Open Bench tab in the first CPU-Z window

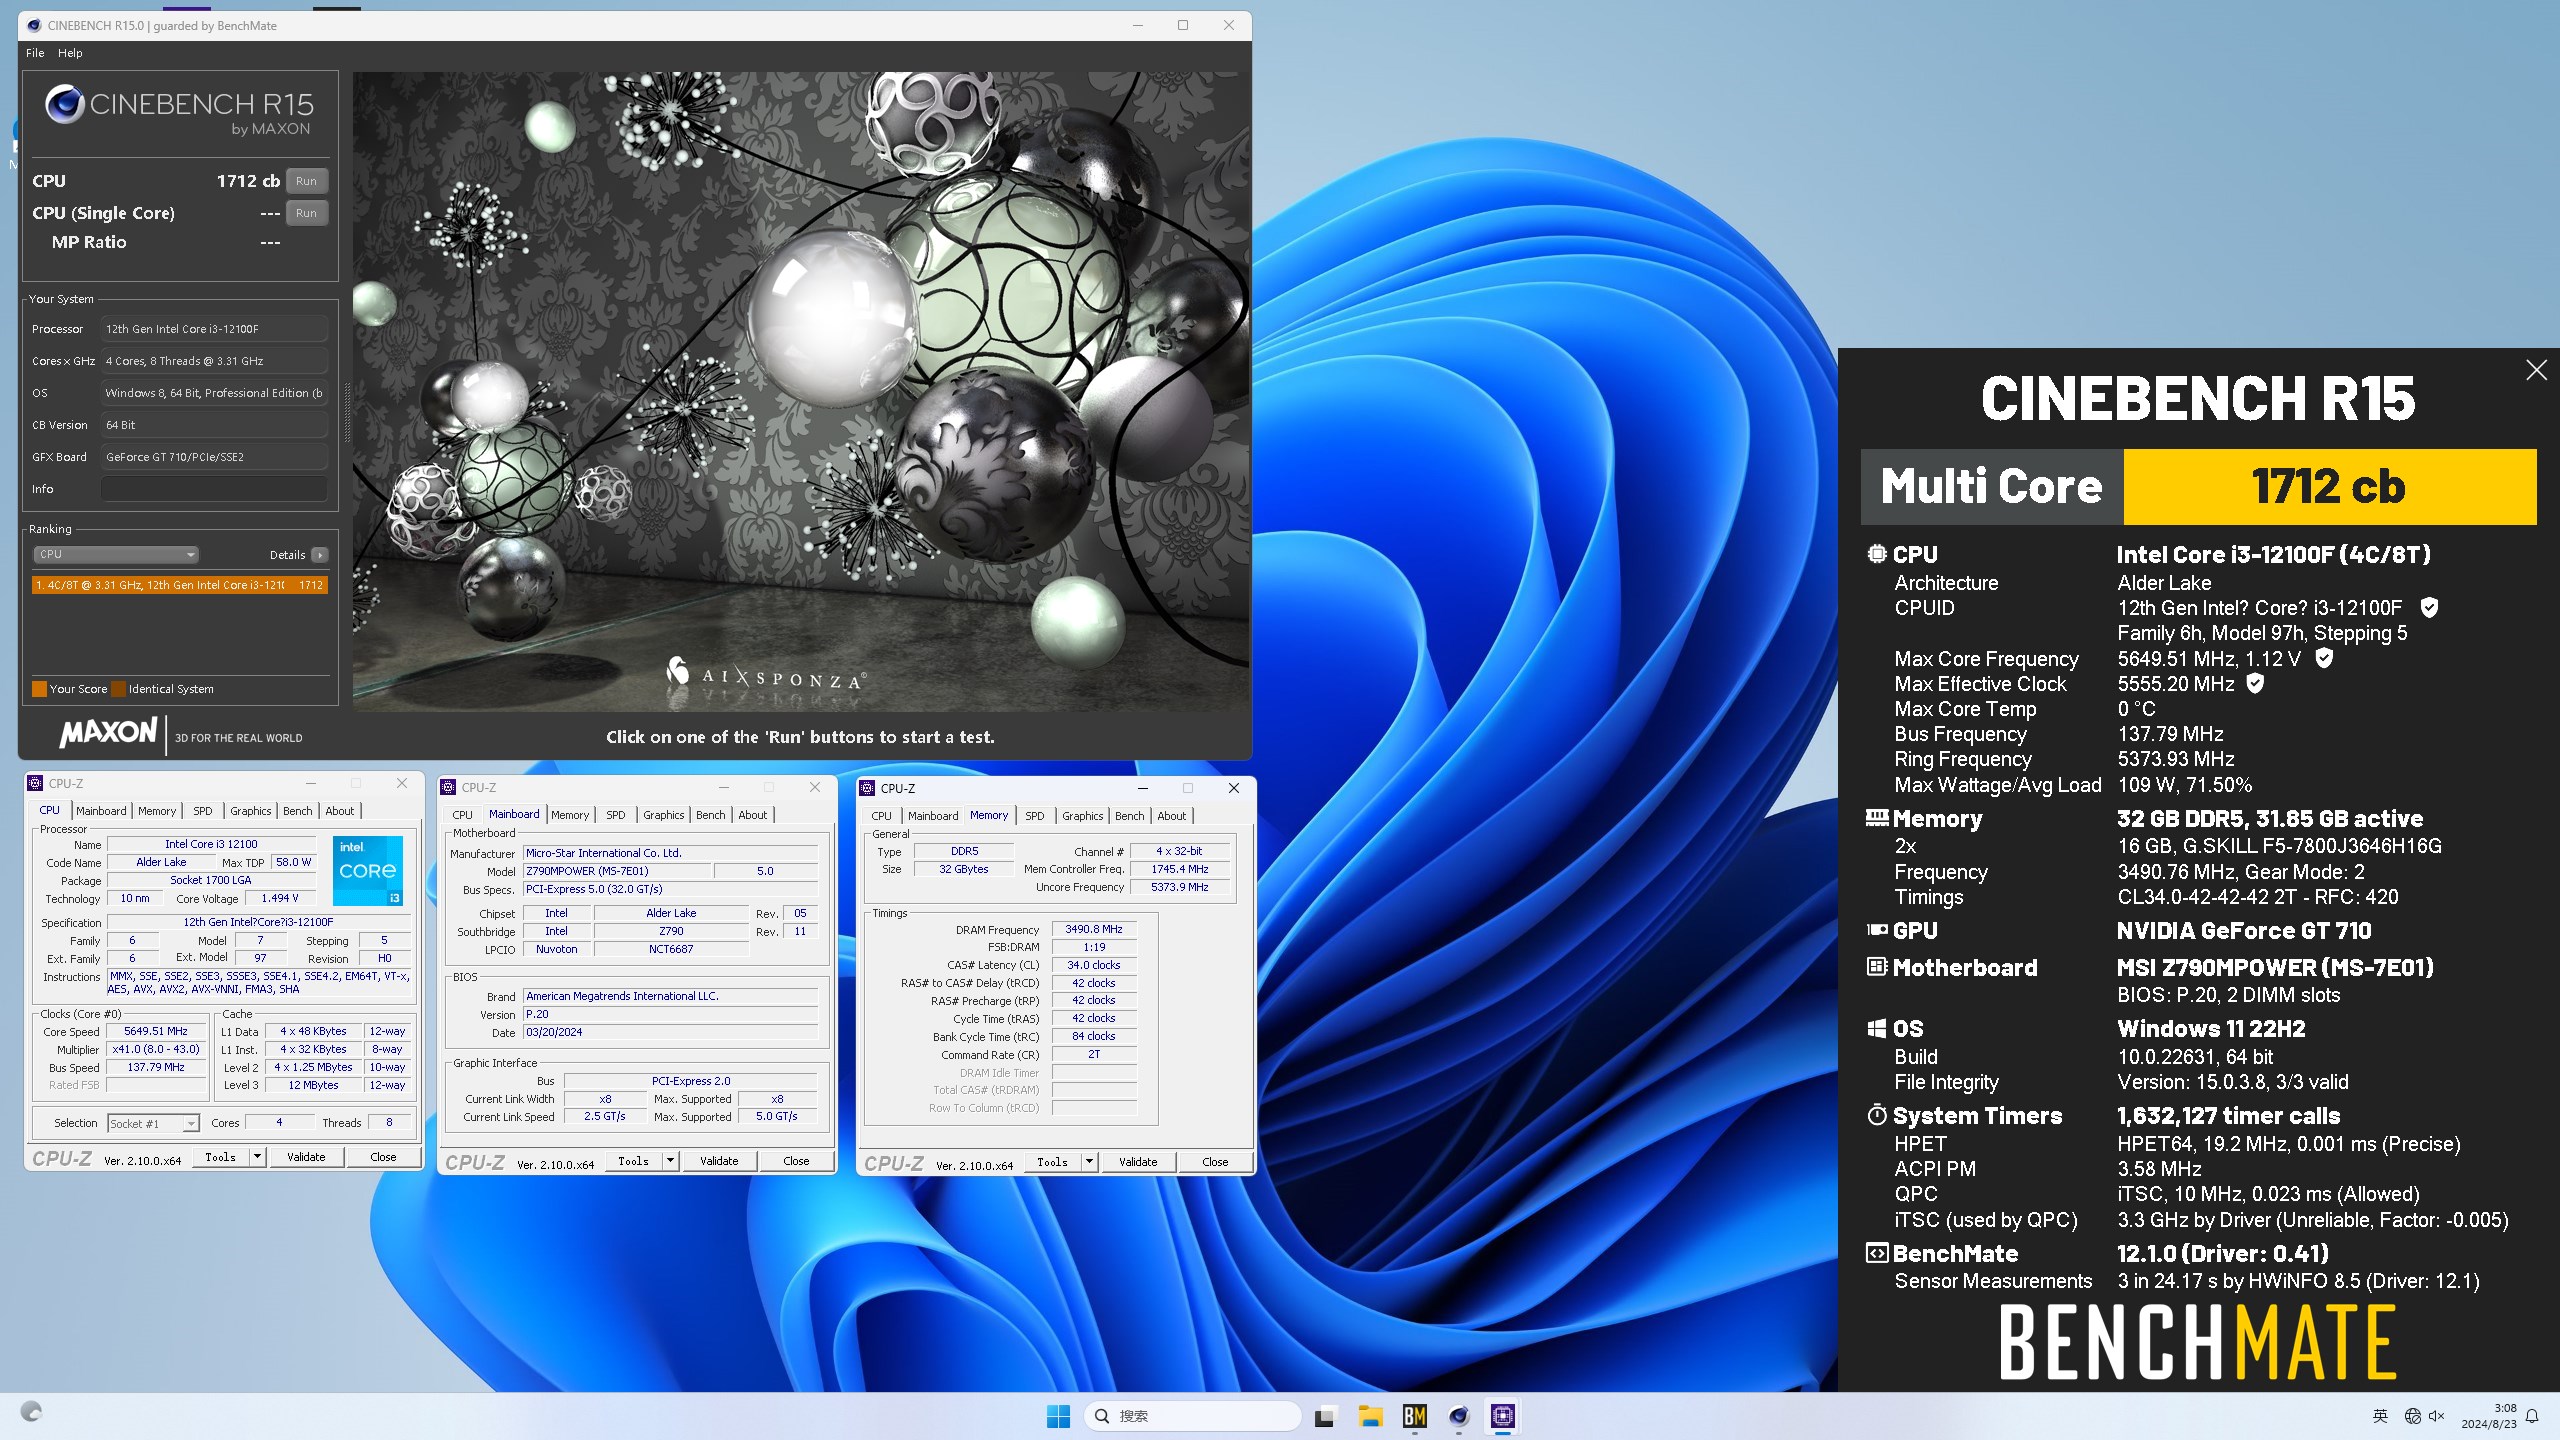(298, 811)
